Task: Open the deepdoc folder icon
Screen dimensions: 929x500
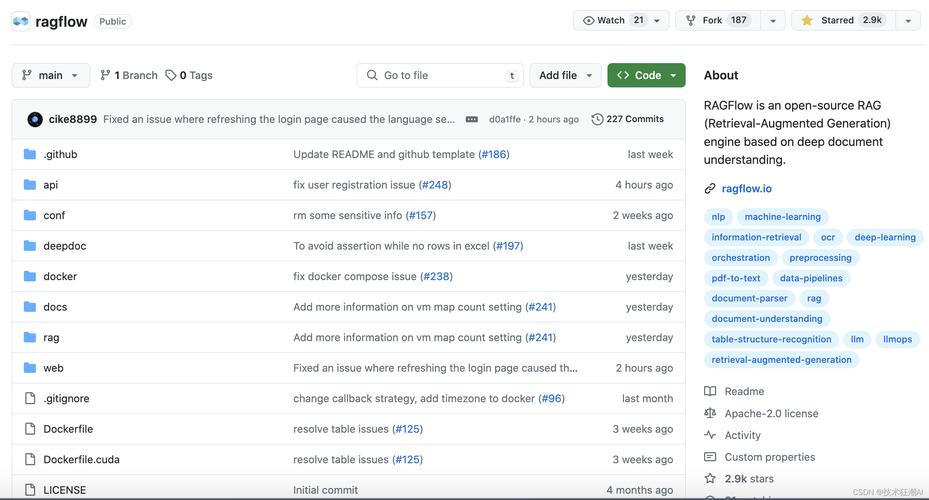Action: 30,246
